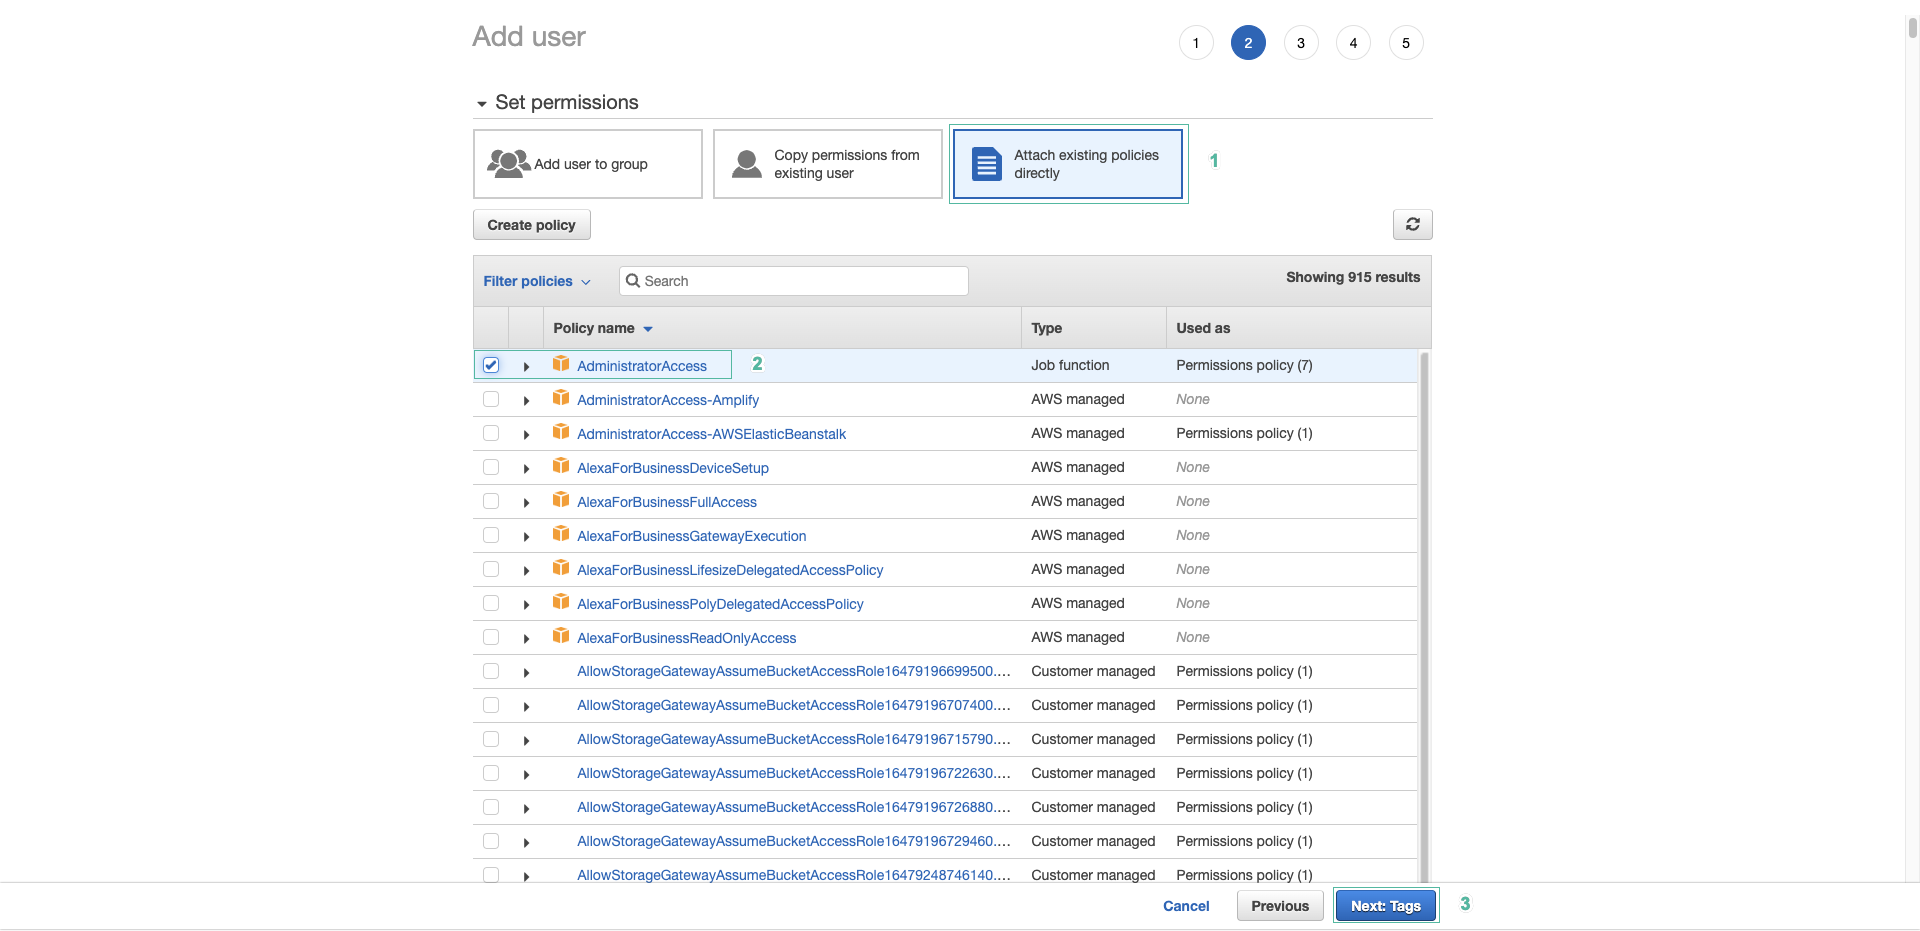
Task: Uncheck the AdministratorAccess policy checkbox
Action: [x=491, y=365]
